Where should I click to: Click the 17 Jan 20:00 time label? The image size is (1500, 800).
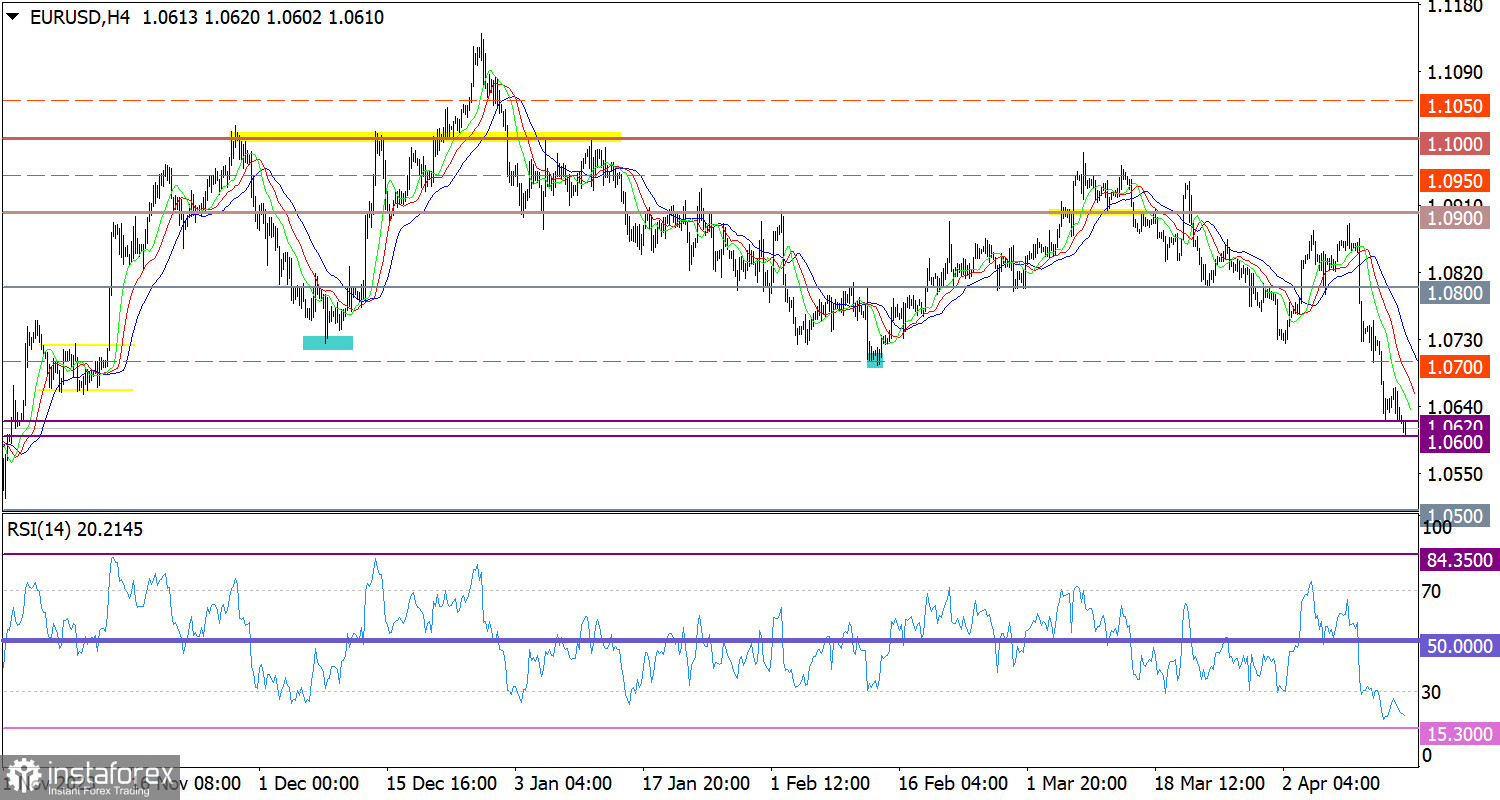click(x=697, y=782)
